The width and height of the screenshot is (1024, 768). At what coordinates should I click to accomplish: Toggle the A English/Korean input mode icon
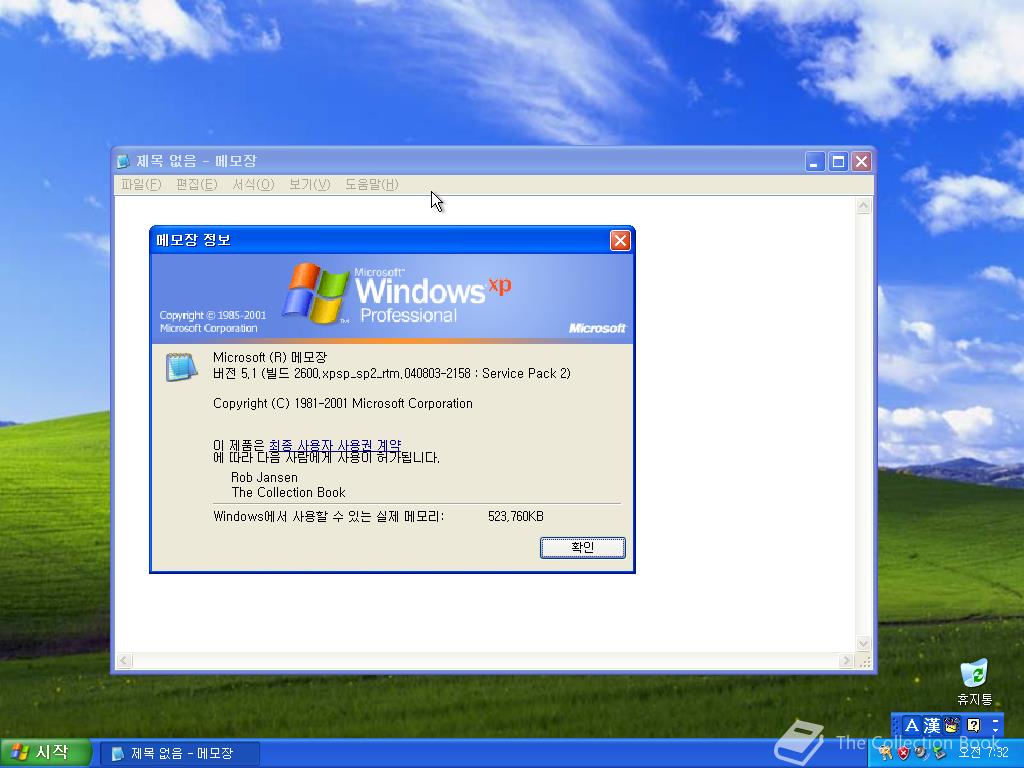point(912,725)
